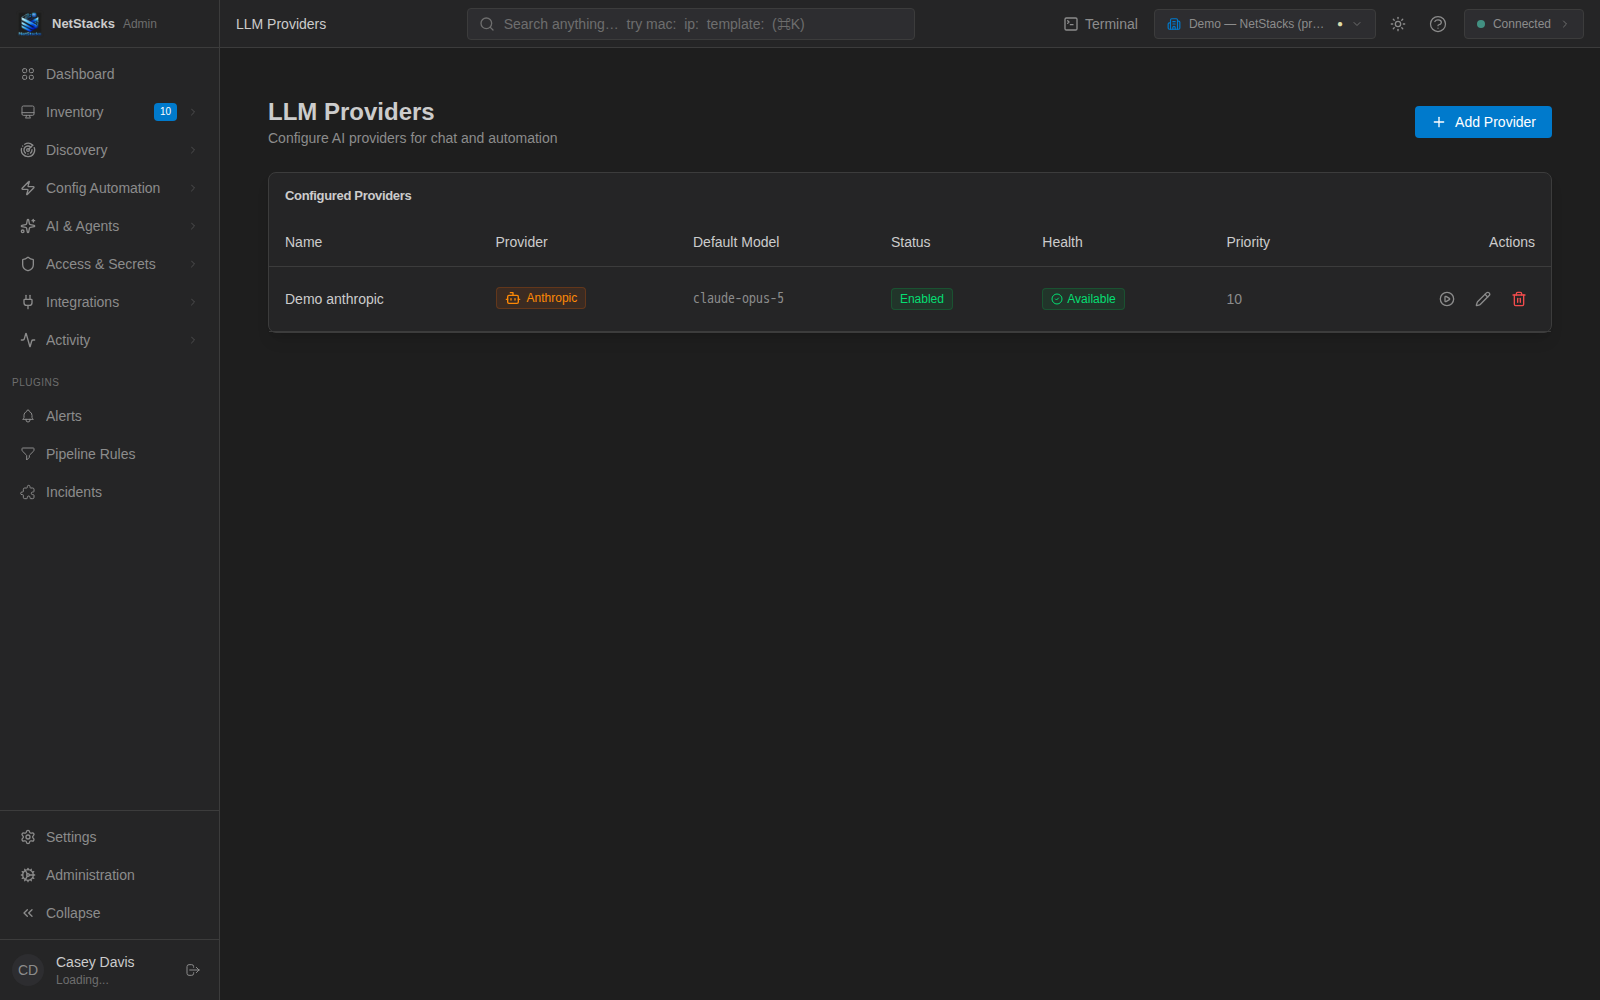
Task: Click the Connected status button
Action: pyautogui.click(x=1523, y=24)
